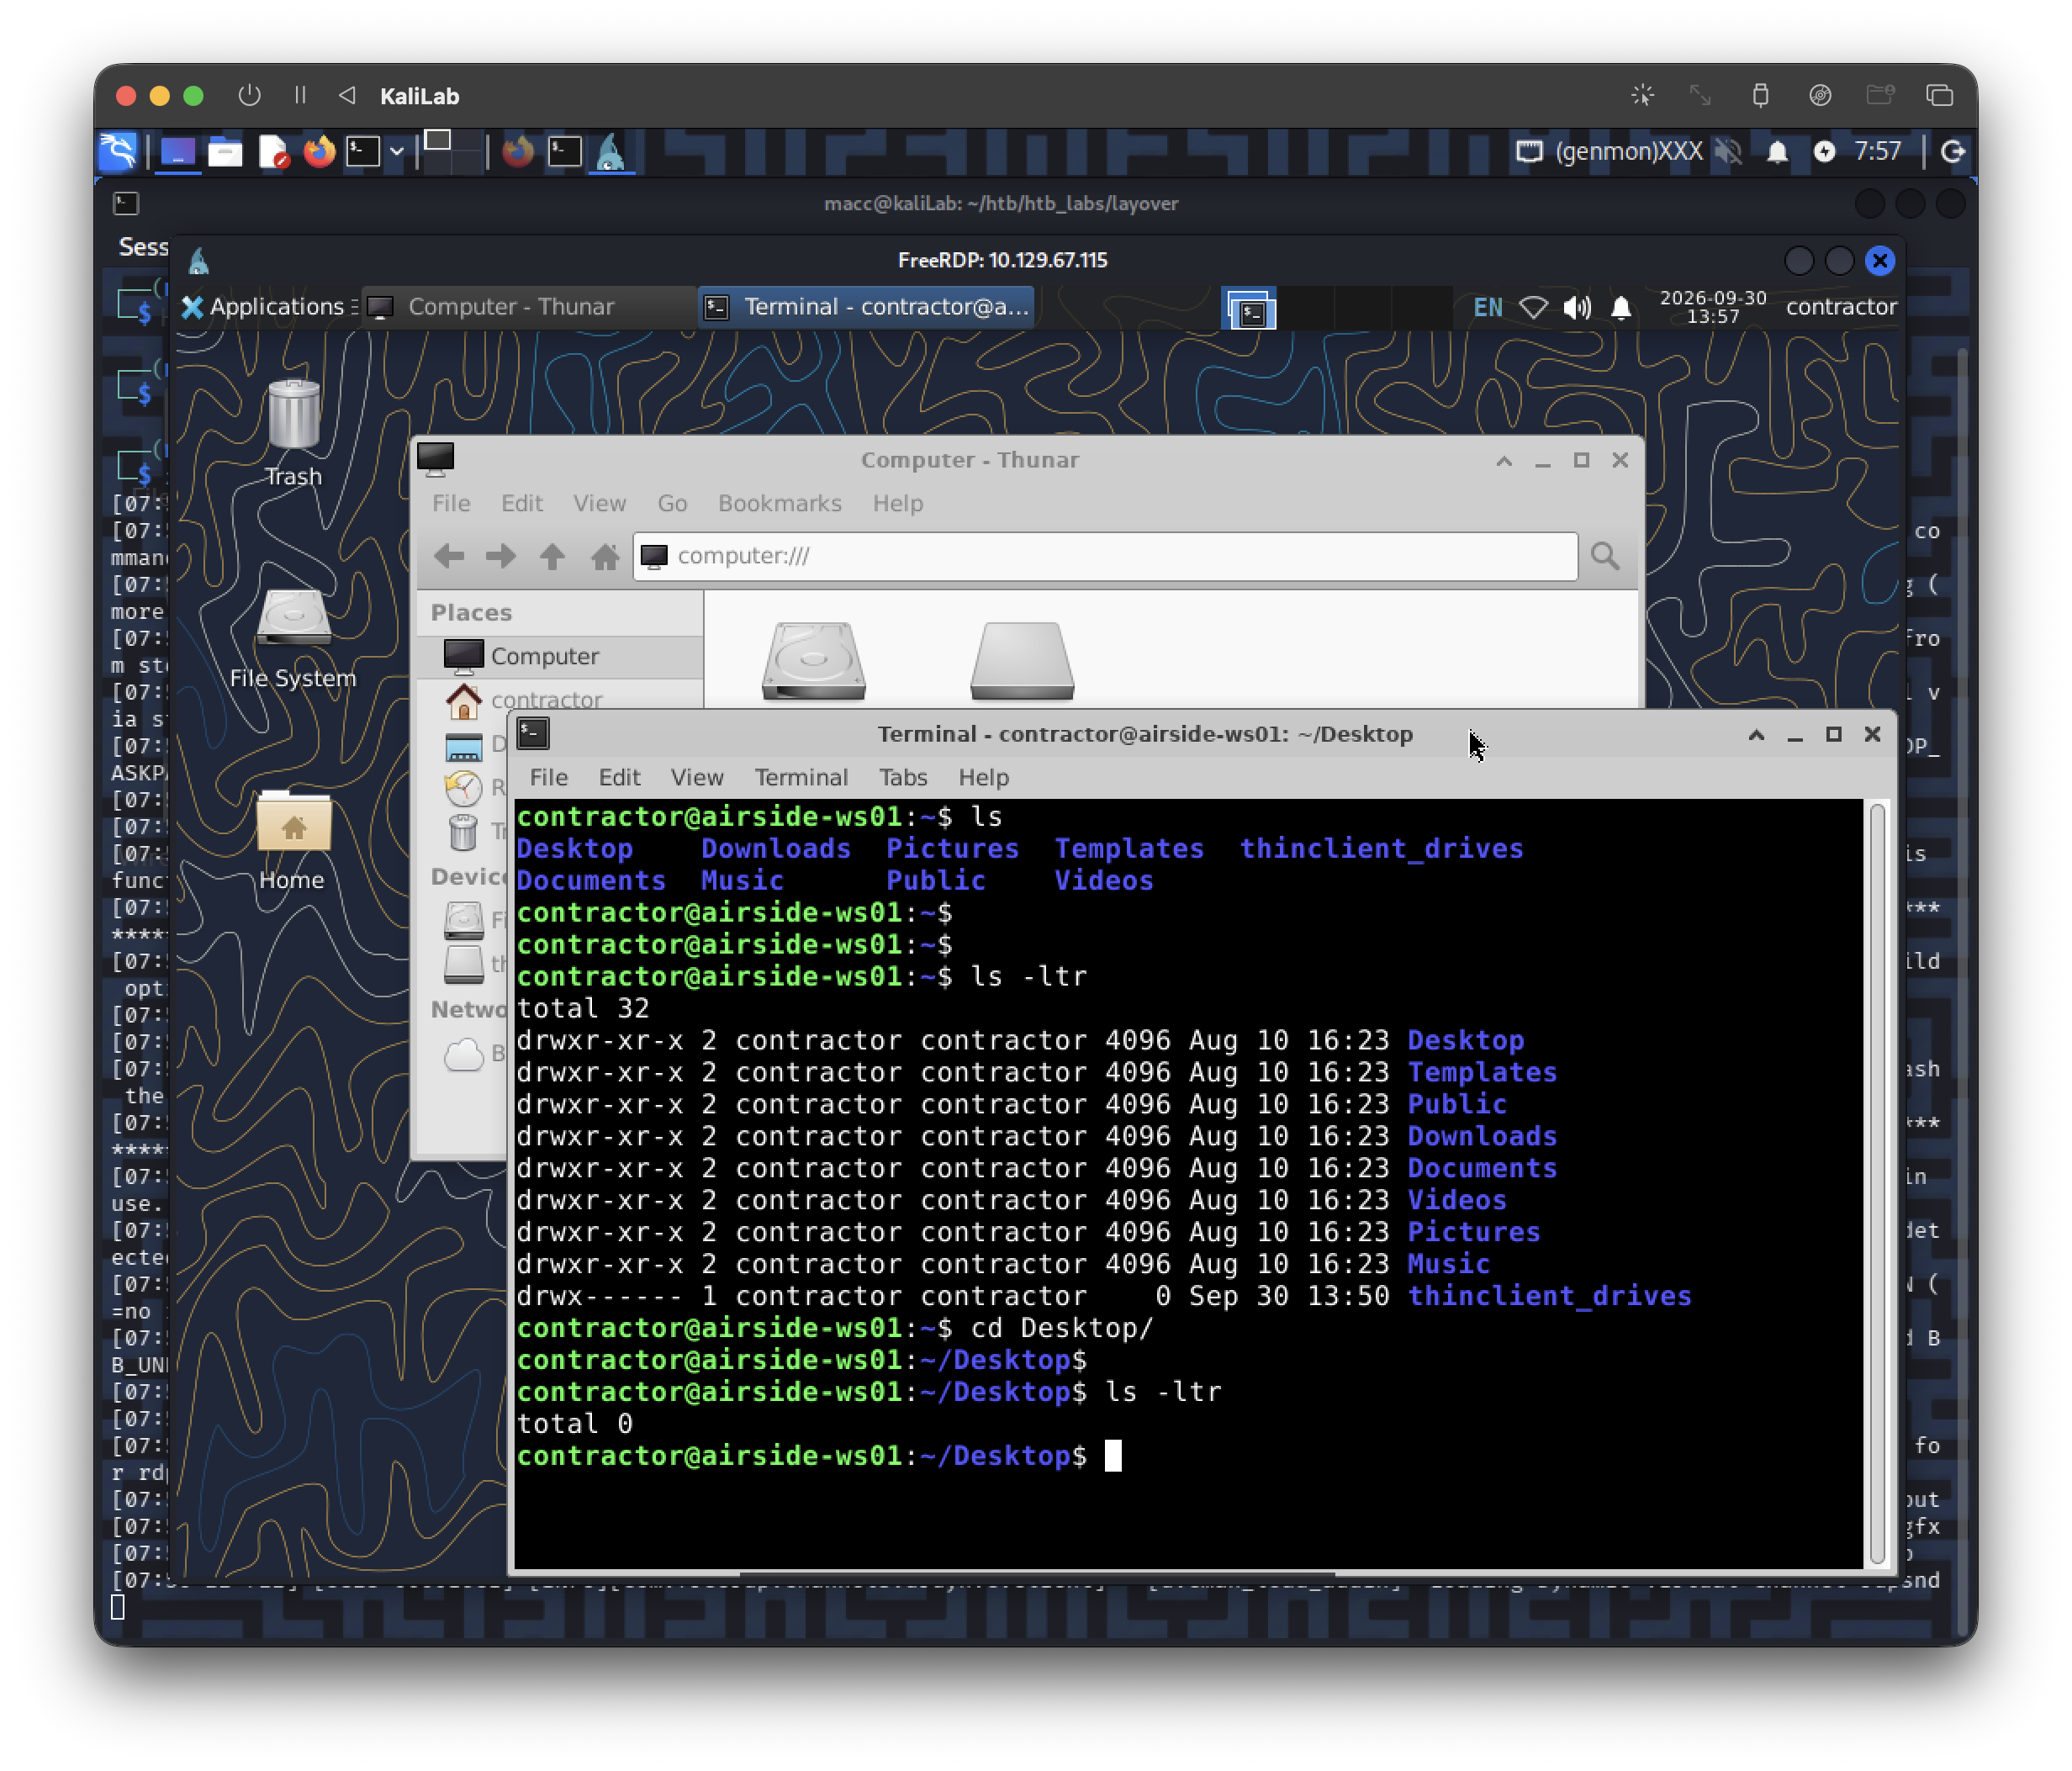The height and width of the screenshot is (1771, 2072).
Task: Open Thunar Bookmarks menu
Action: click(780, 503)
